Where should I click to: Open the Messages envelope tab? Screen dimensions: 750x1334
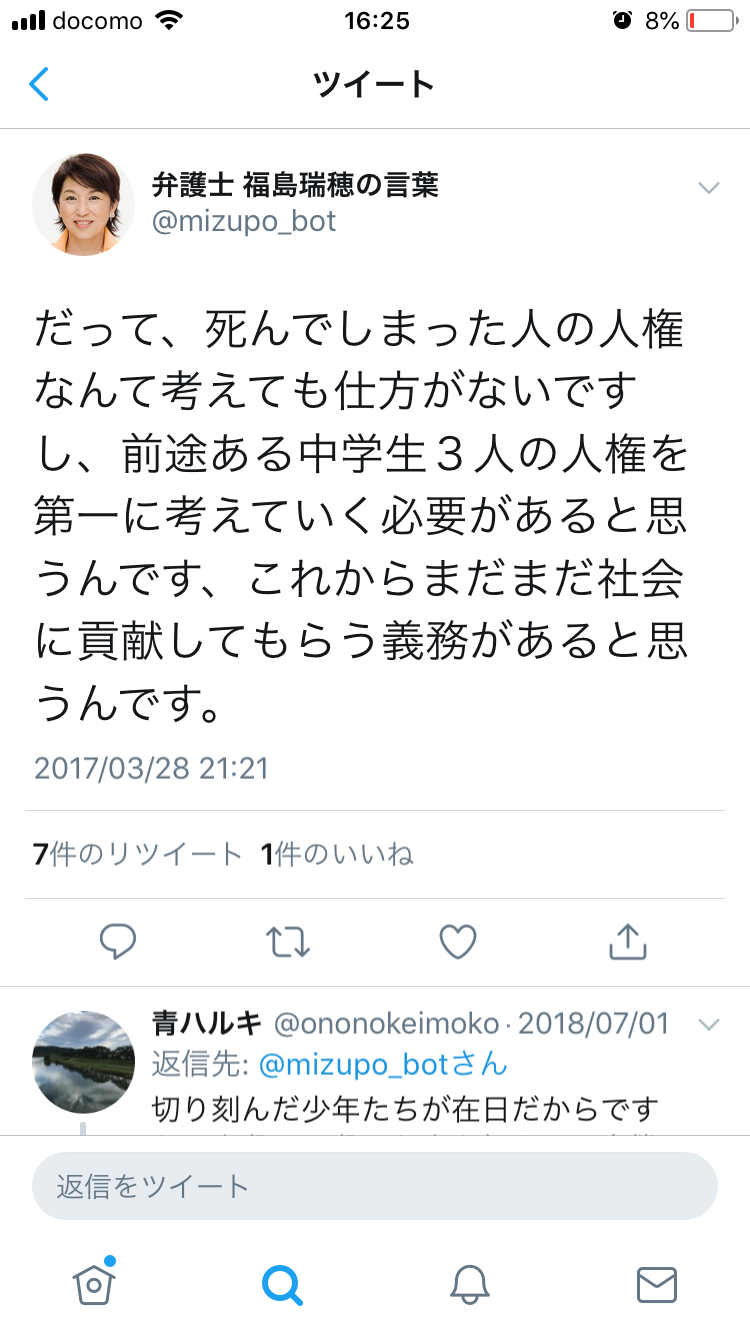pyautogui.click(x=657, y=1283)
